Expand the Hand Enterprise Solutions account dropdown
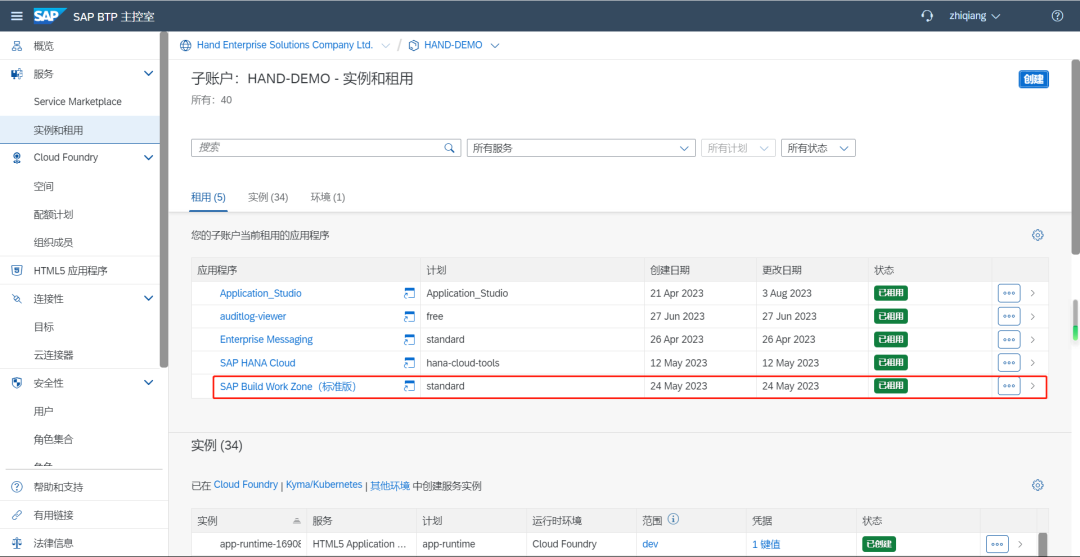Viewport: 1080px width, 557px height. 385,45
